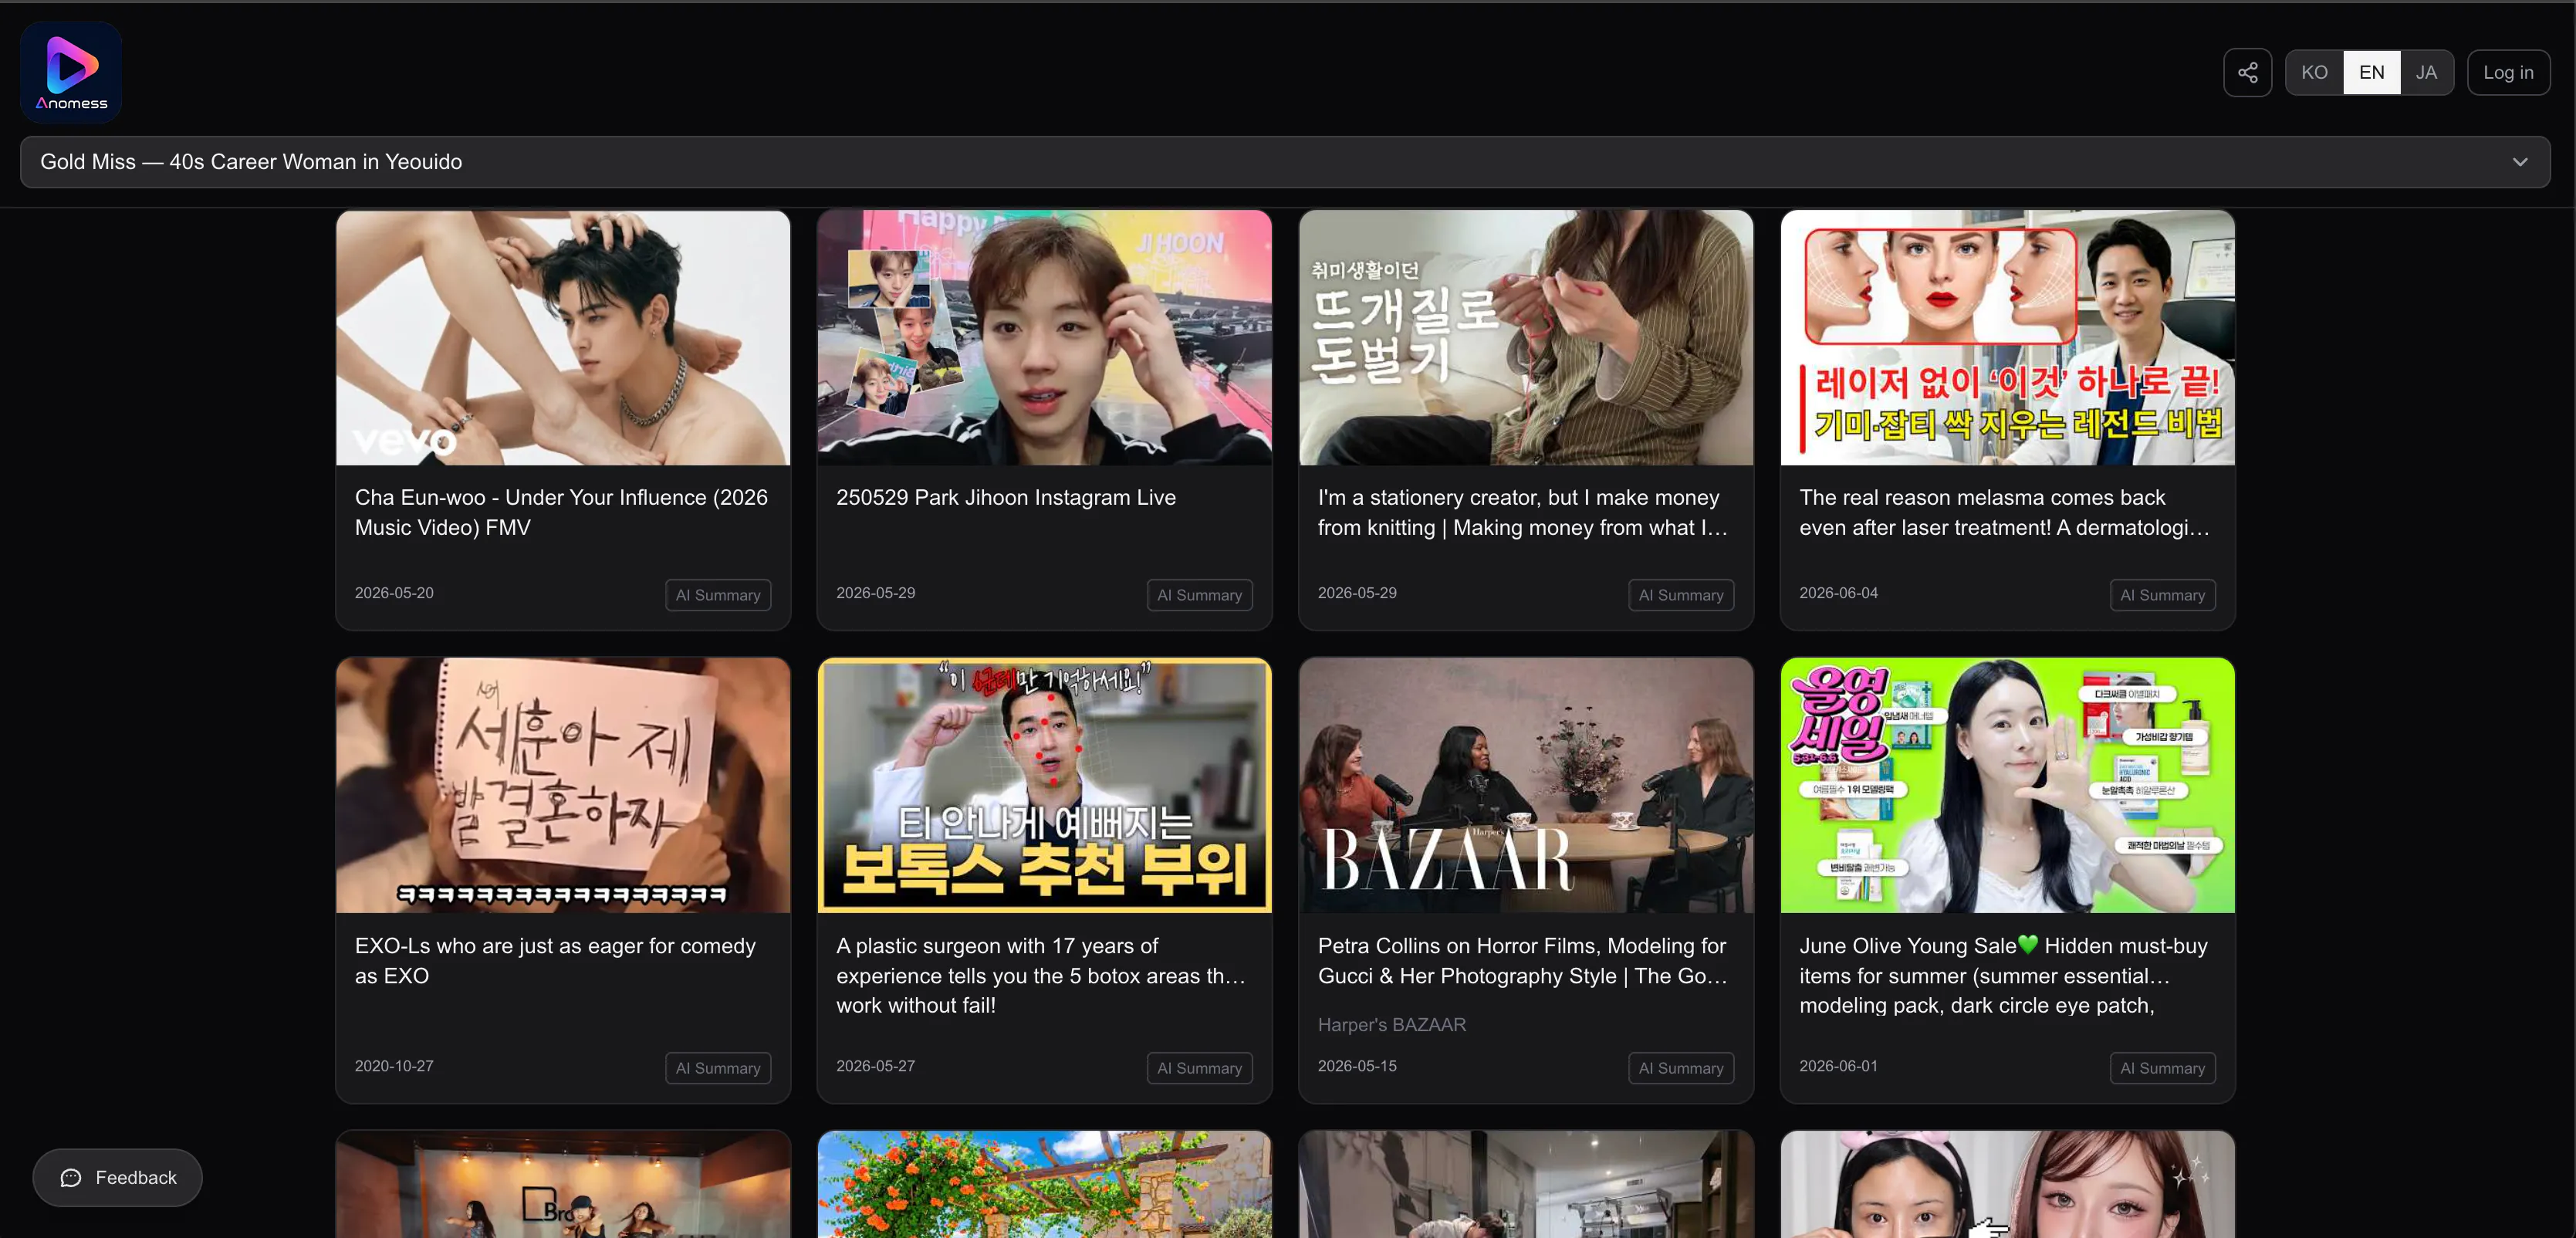AI Summary for knitting creator video
The image size is (2576, 1238).
(x=1681, y=595)
